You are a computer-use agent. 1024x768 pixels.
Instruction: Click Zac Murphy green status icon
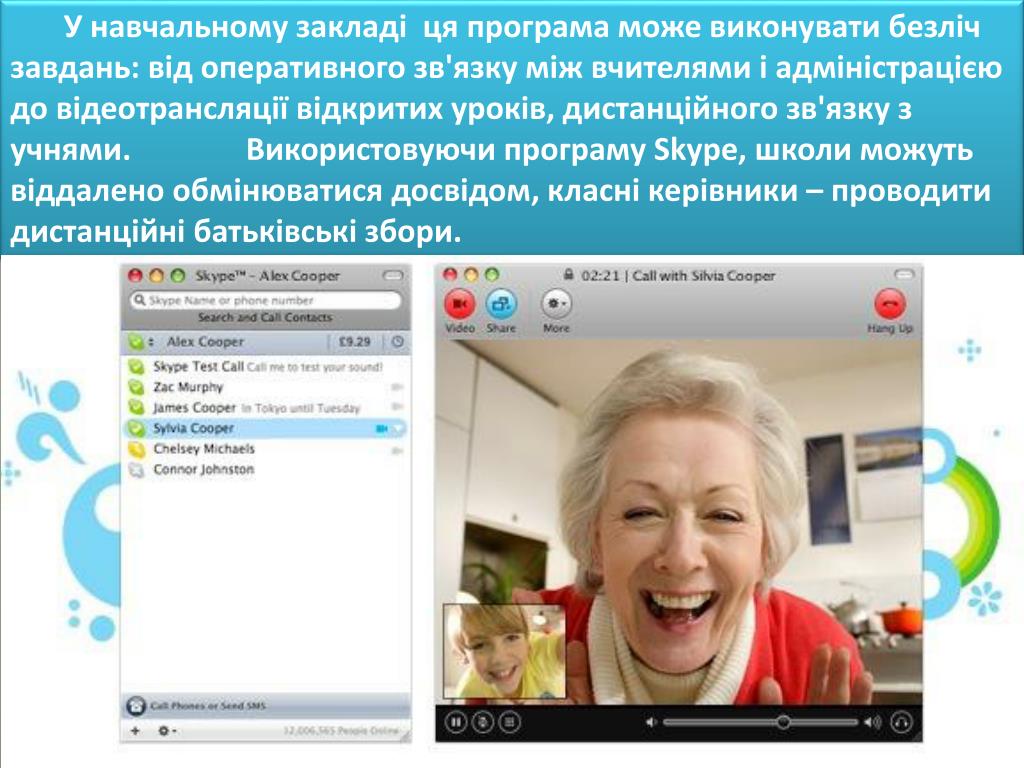[136, 387]
